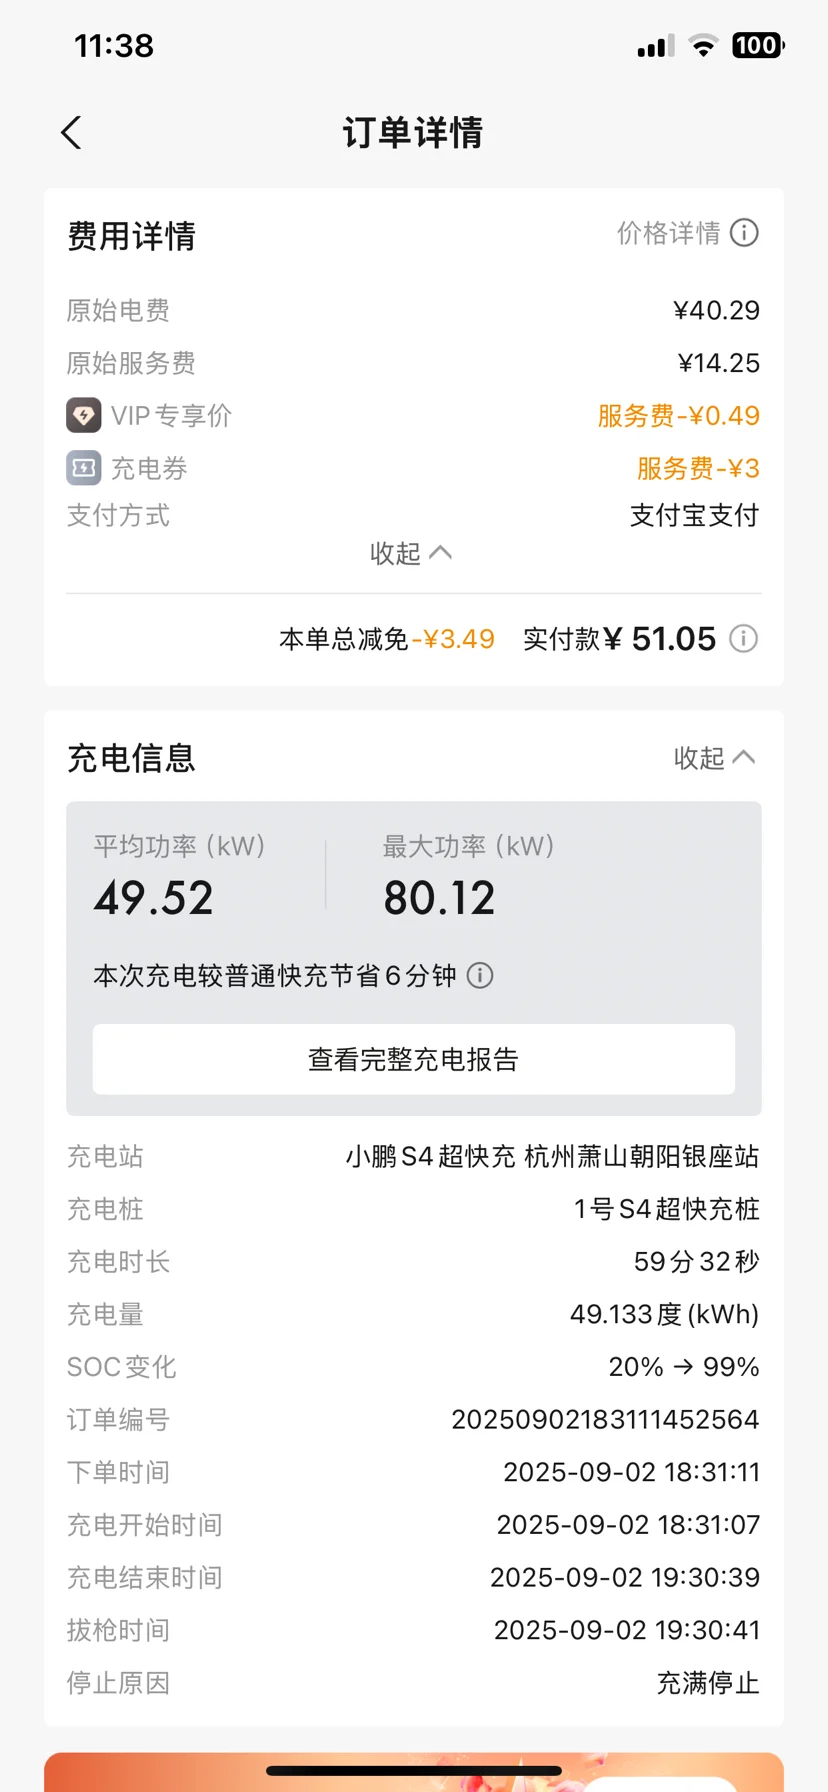Tap the 实付款 ¥51.05 total

[x=620, y=638]
